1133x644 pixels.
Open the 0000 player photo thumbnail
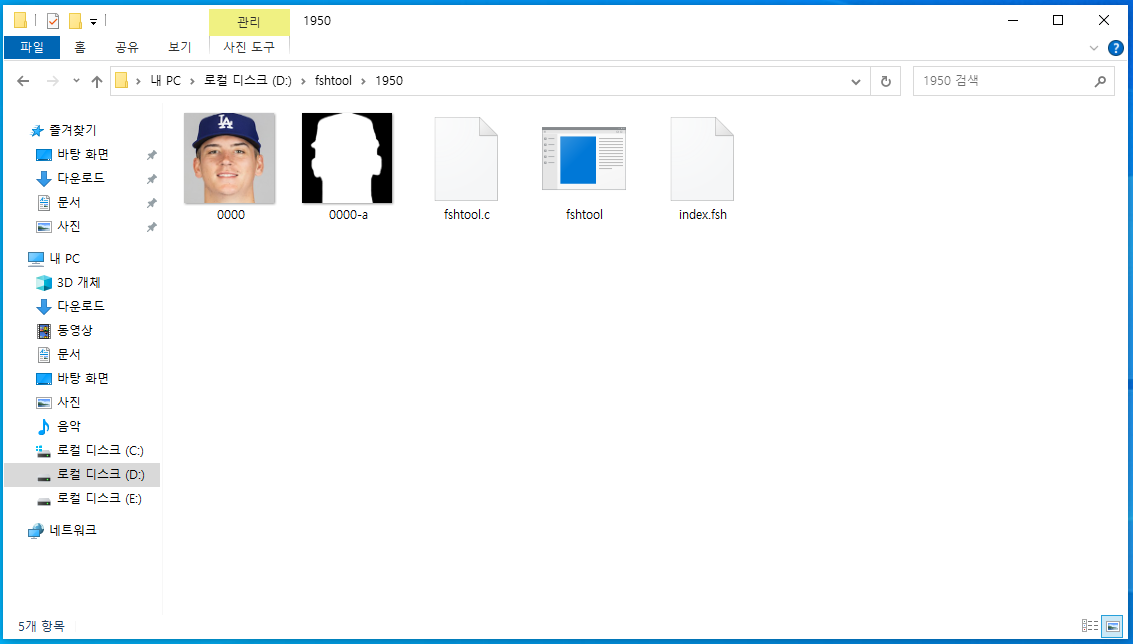click(230, 158)
